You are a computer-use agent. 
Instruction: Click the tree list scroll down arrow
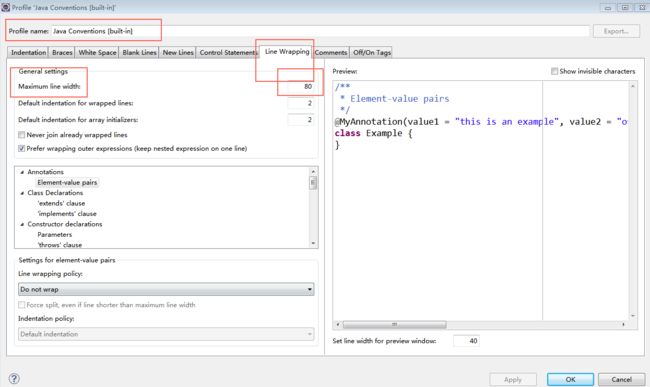click(313, 244)
